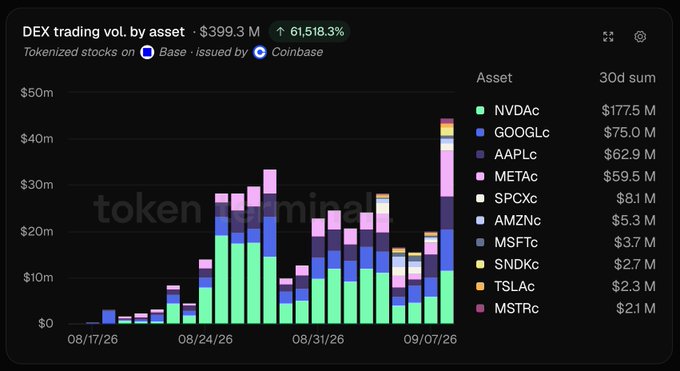Select MSTRc asset label in legend

(x=517, y=309)
